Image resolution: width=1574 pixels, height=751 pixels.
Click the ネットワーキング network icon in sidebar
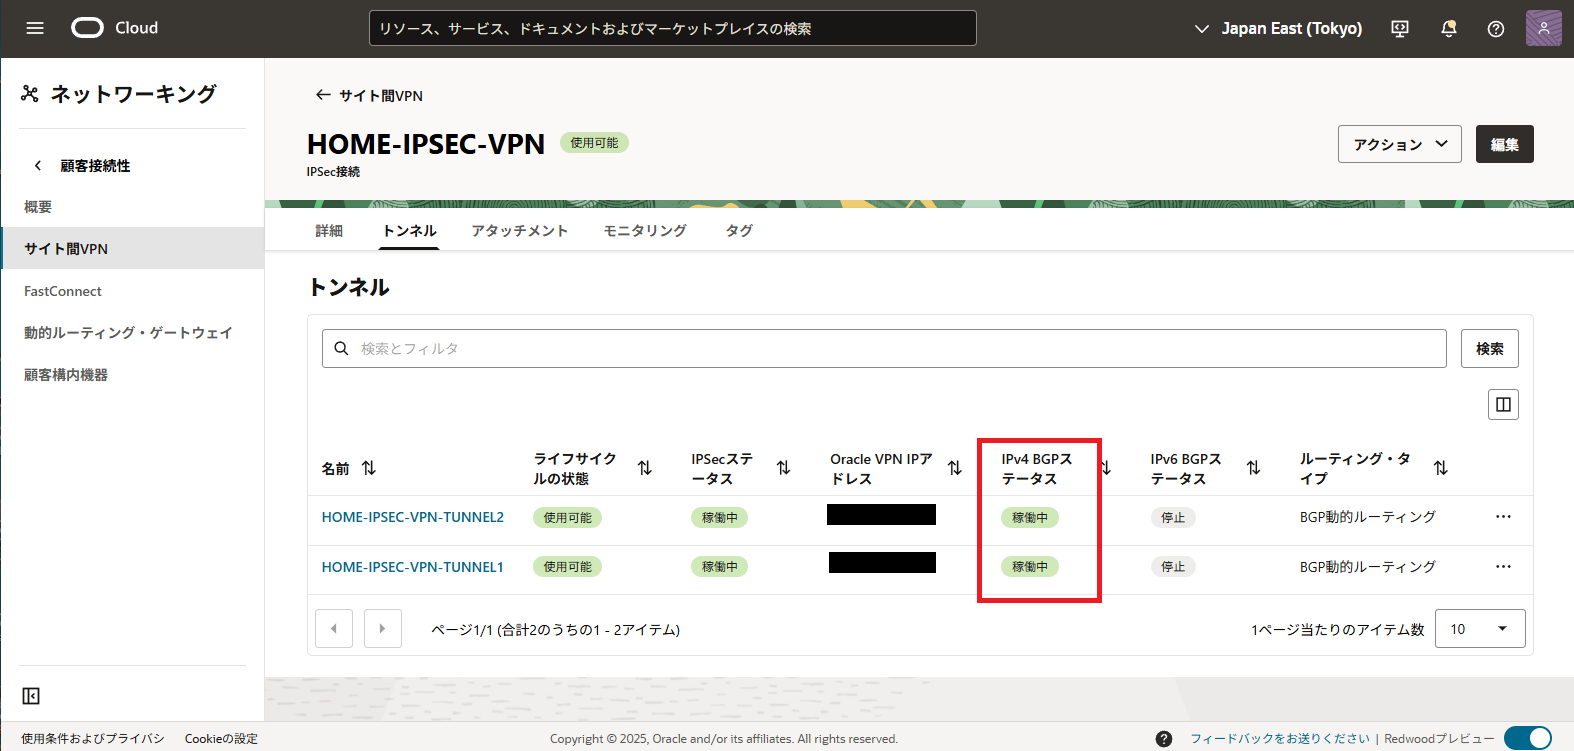click(x=30, y=94)
